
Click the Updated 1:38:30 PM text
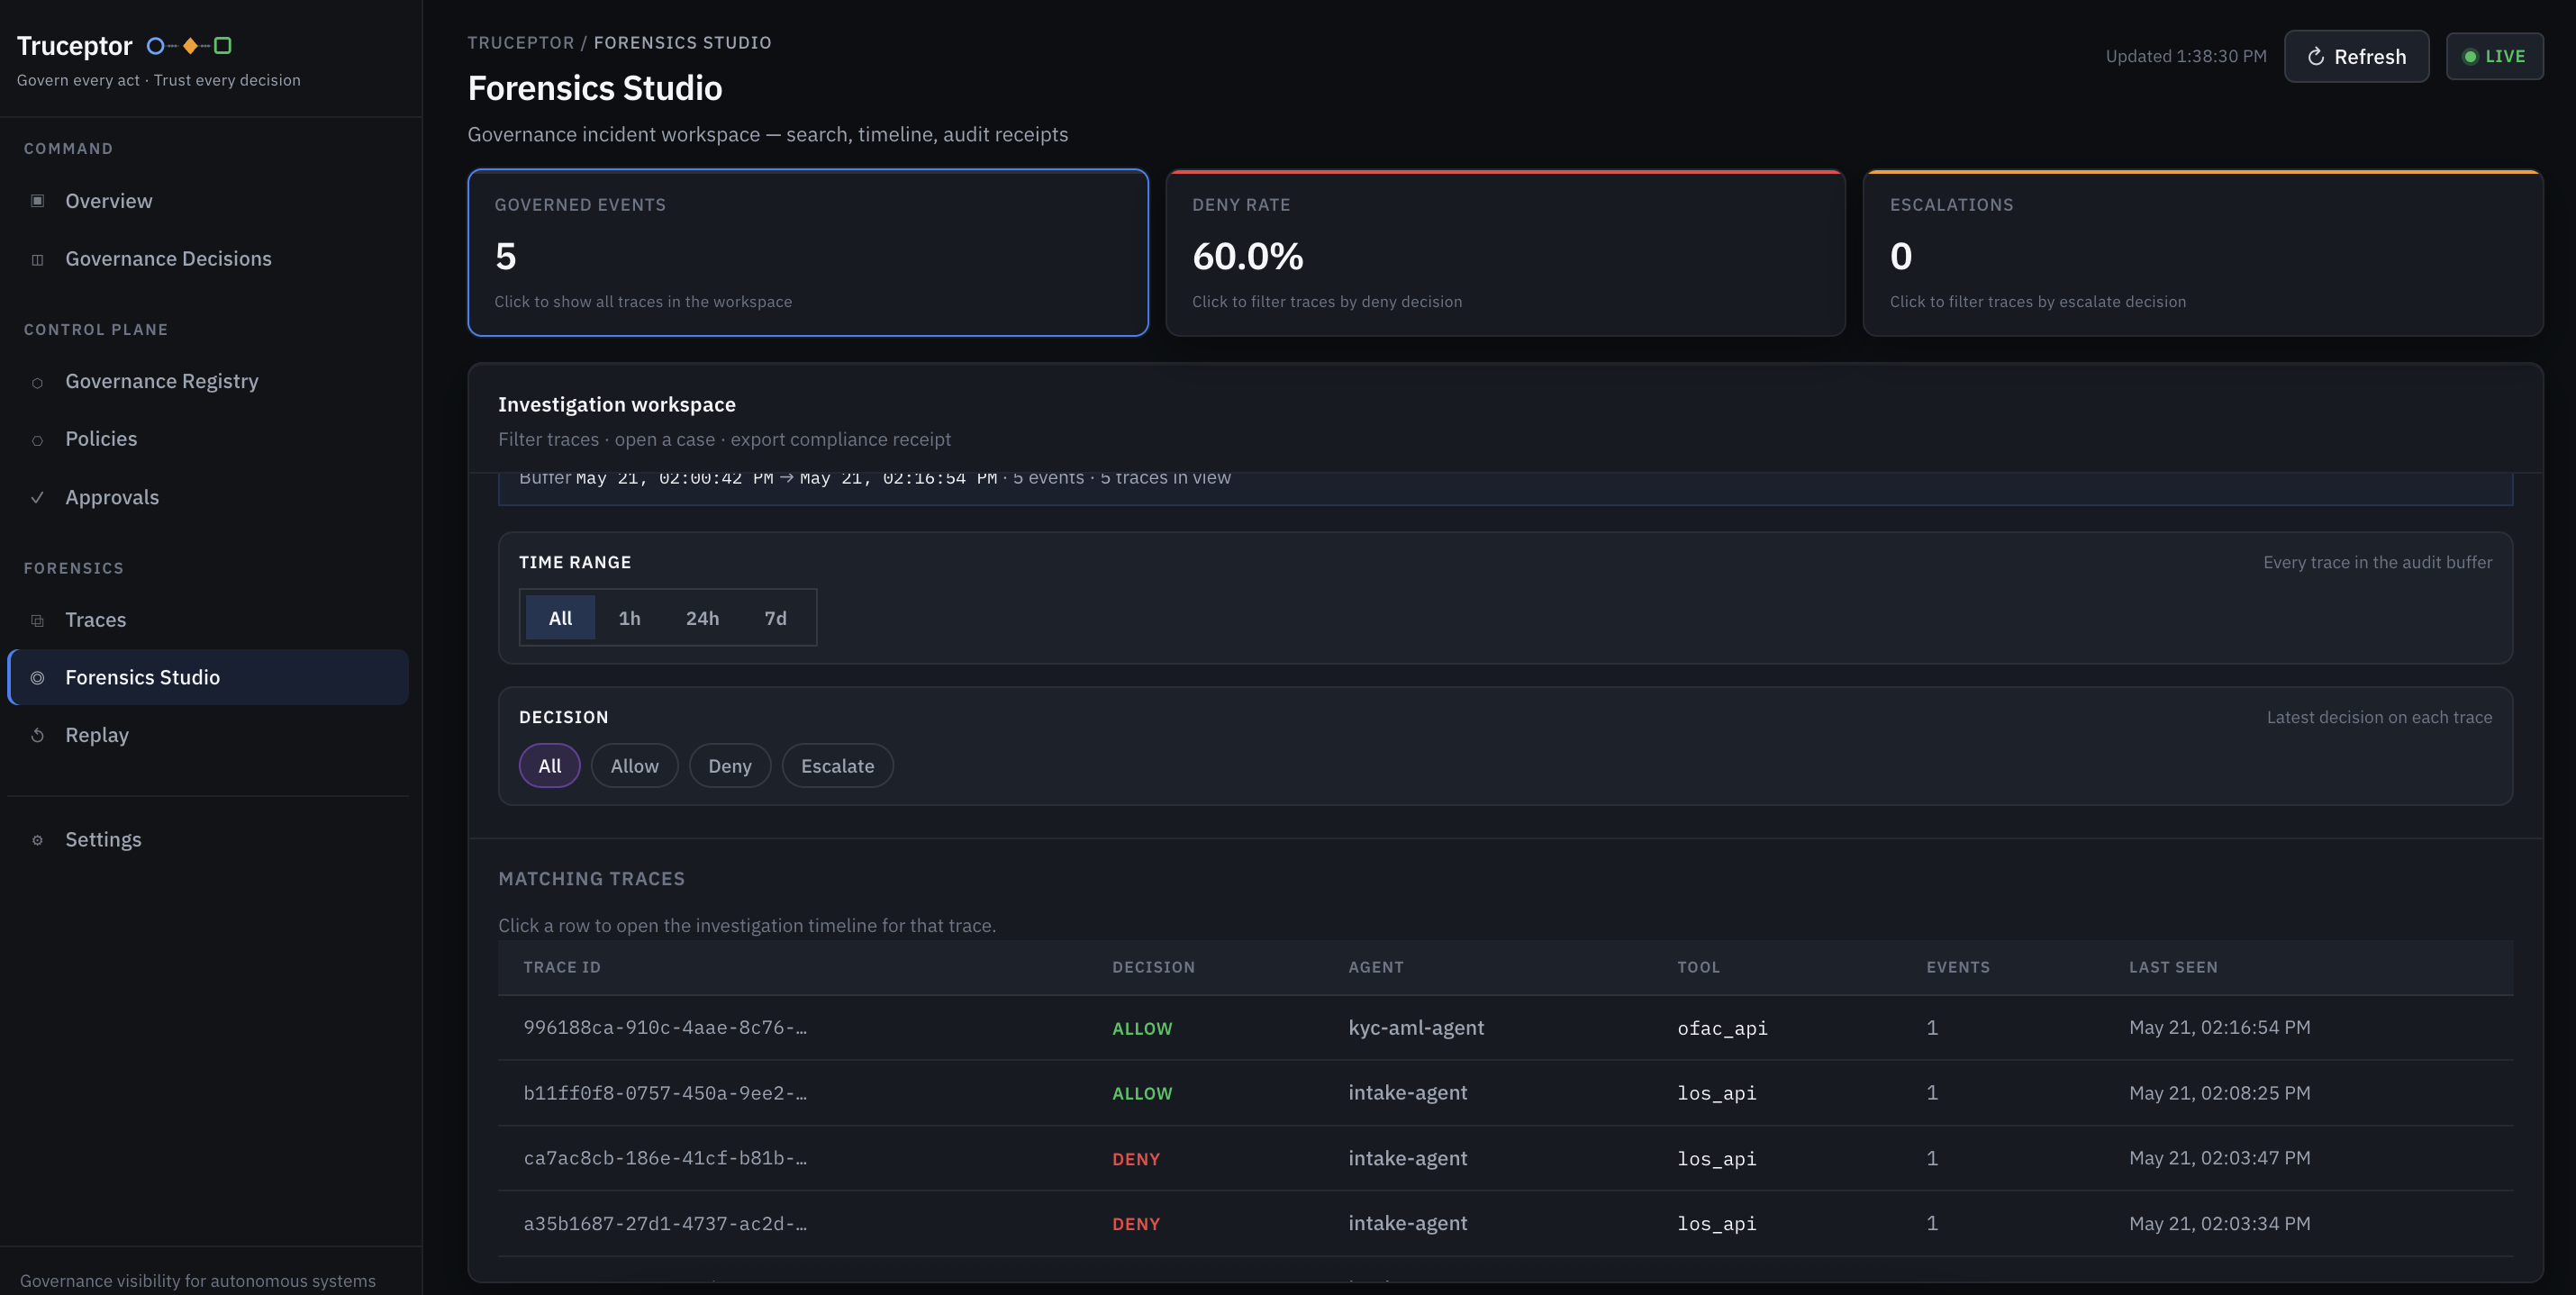tap(2185, 57)
